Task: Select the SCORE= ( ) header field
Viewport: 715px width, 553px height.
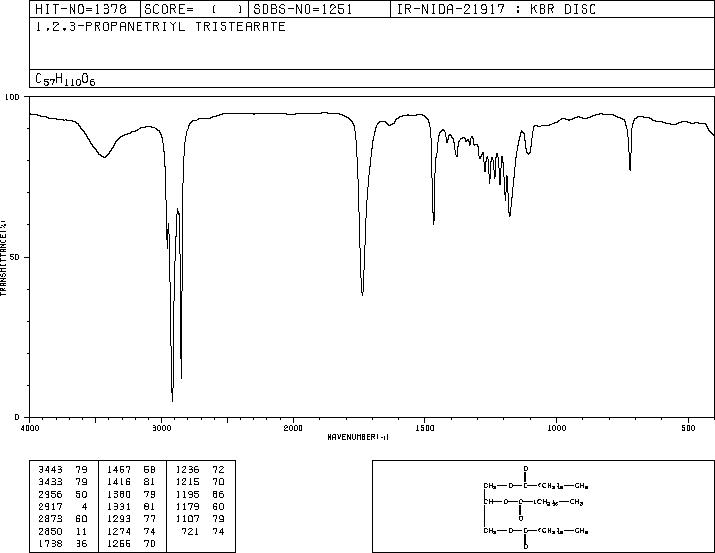Action: tap(194, 9)
